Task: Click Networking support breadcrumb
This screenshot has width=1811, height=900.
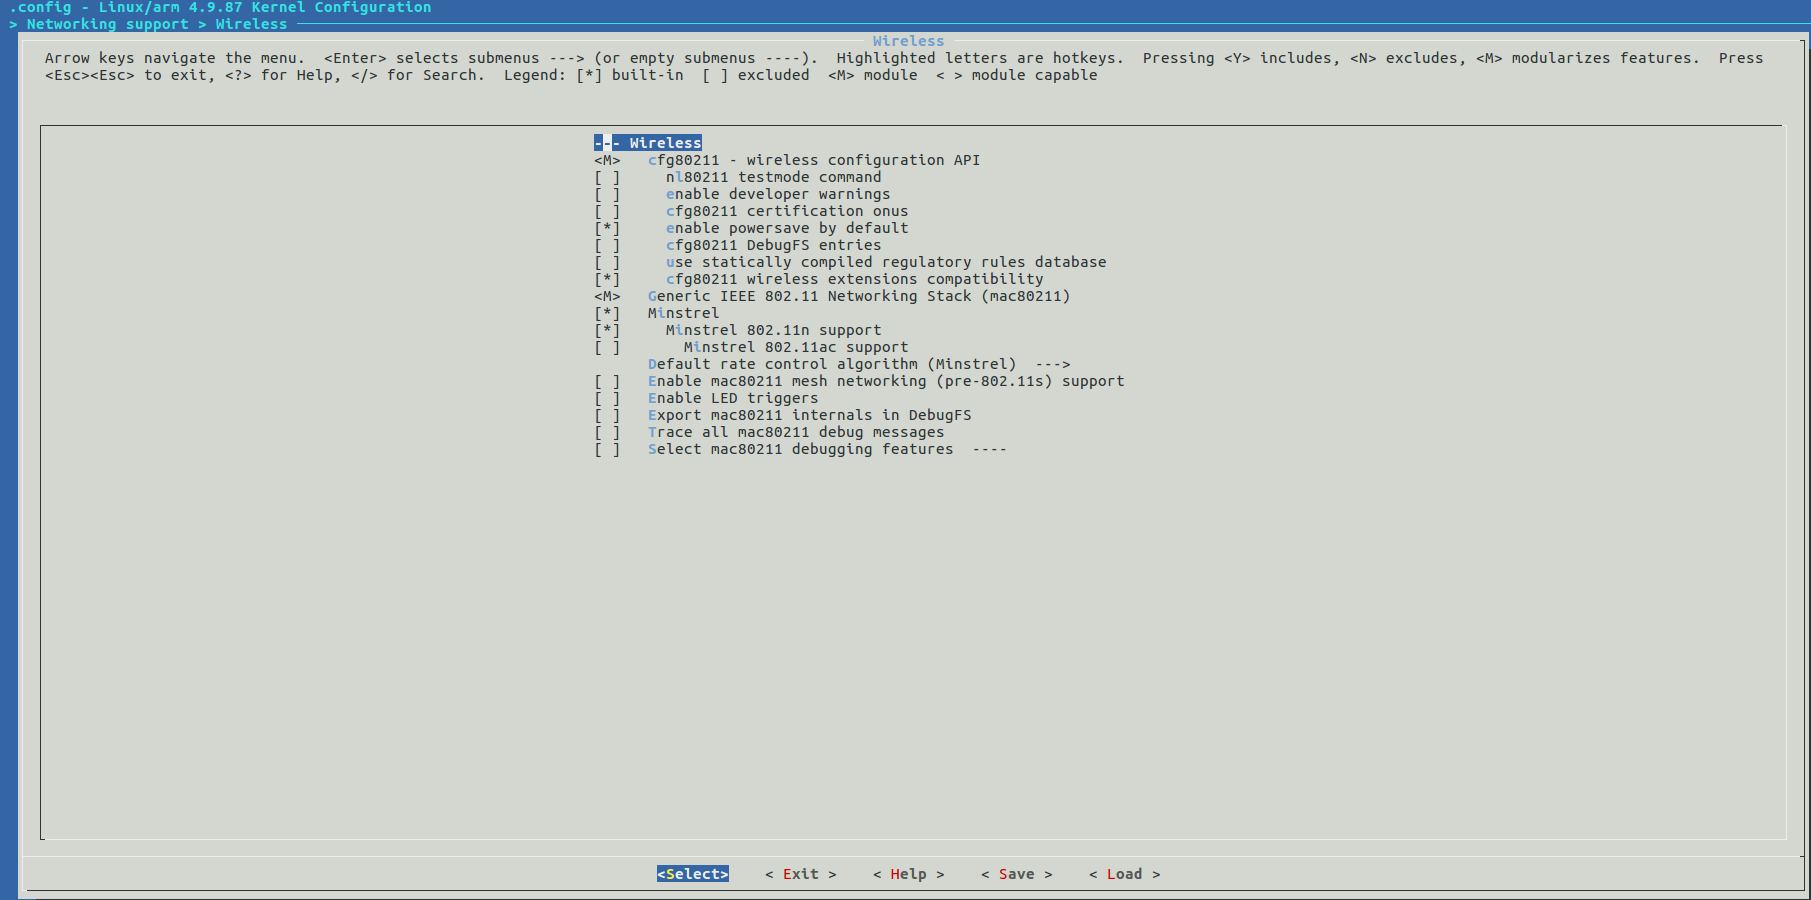Action: tap(107, 24)
